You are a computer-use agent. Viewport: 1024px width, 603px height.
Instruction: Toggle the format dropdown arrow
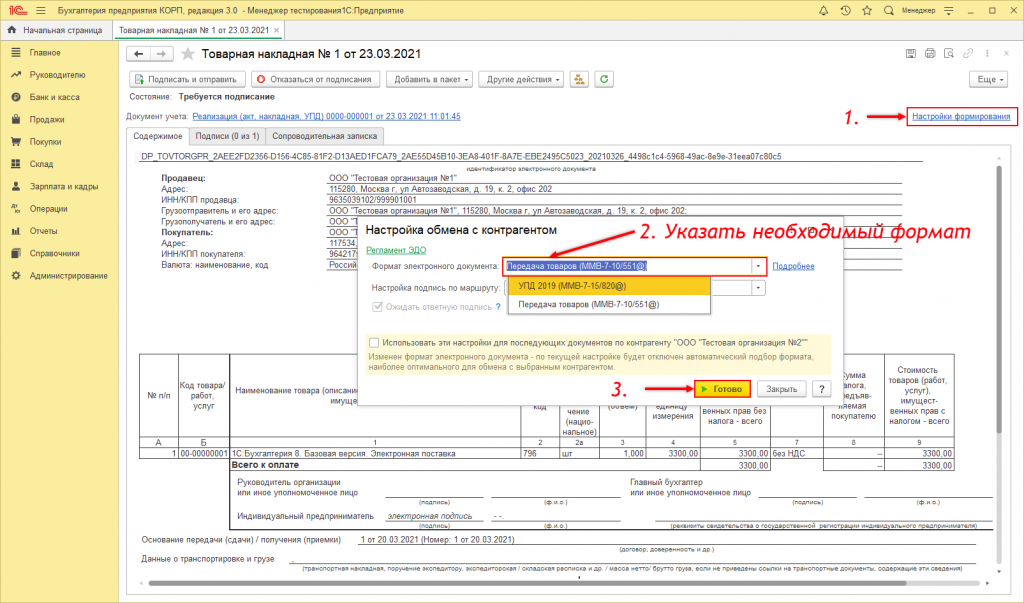click(758, 267)
